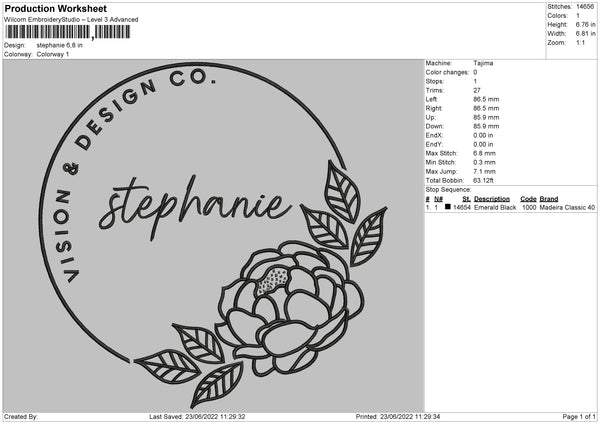Viewport: 600px width, 424px height.
Task: Click the Code column header
Action: (x=528, y=199)
